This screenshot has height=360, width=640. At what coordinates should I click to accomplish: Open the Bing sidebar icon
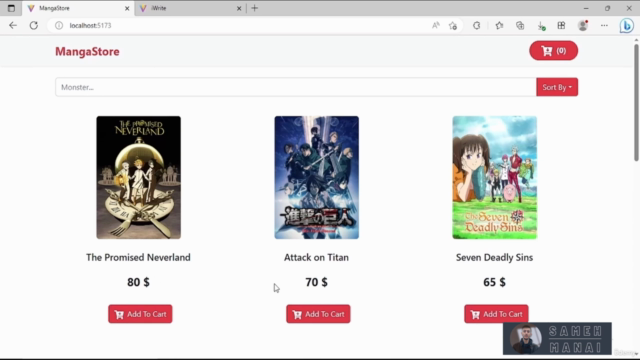click(x=627, y=26)
